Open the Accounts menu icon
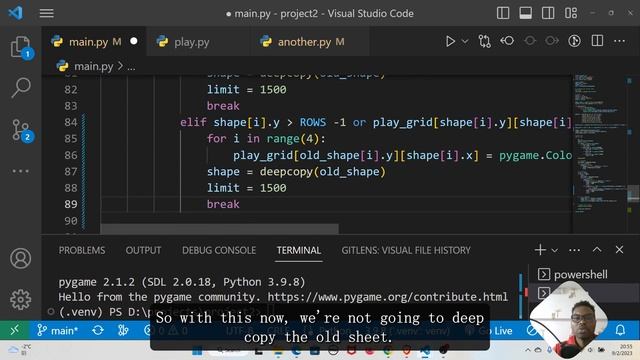The height and width of the screenshot is (360, 640). 20,258
